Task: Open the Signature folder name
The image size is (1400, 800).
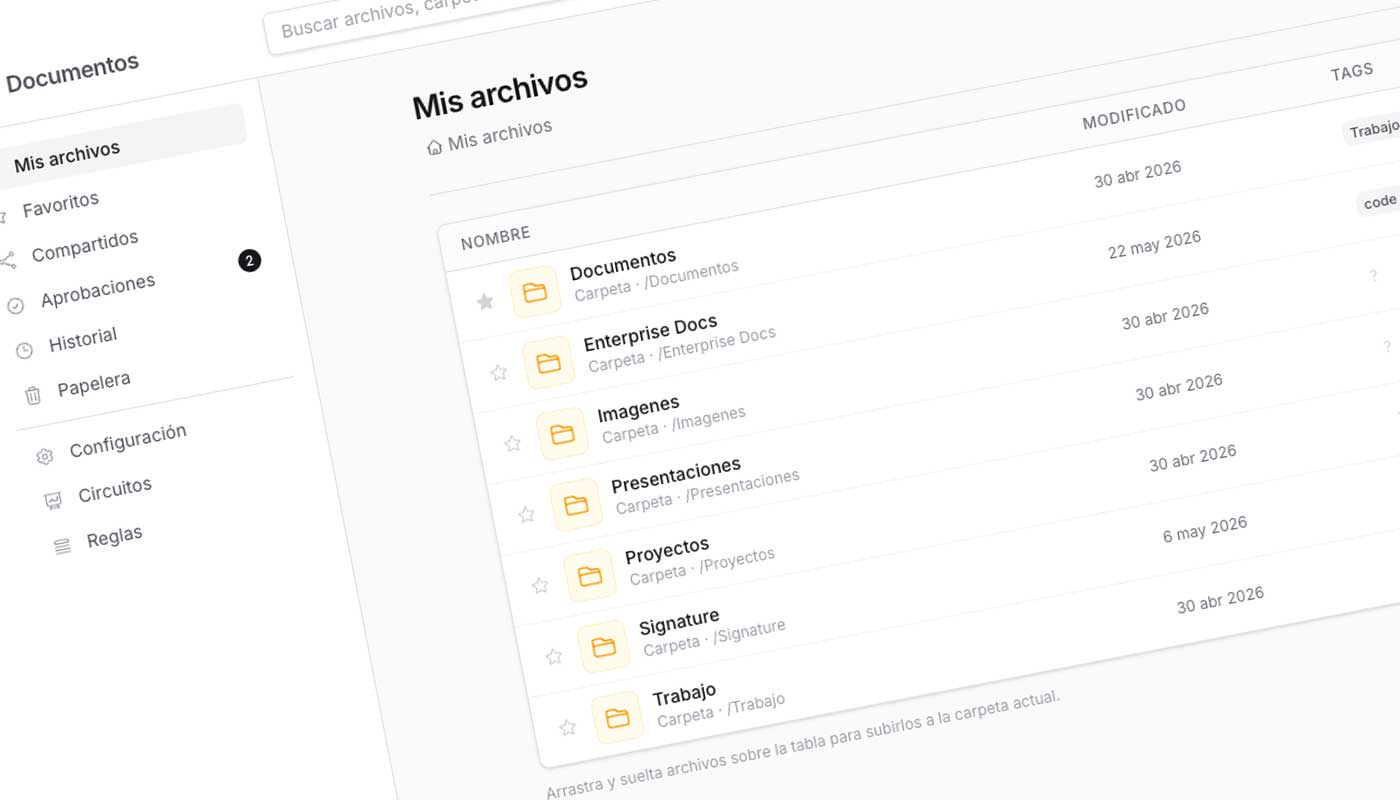Action: pyautogui.click(x=679, y=622)
